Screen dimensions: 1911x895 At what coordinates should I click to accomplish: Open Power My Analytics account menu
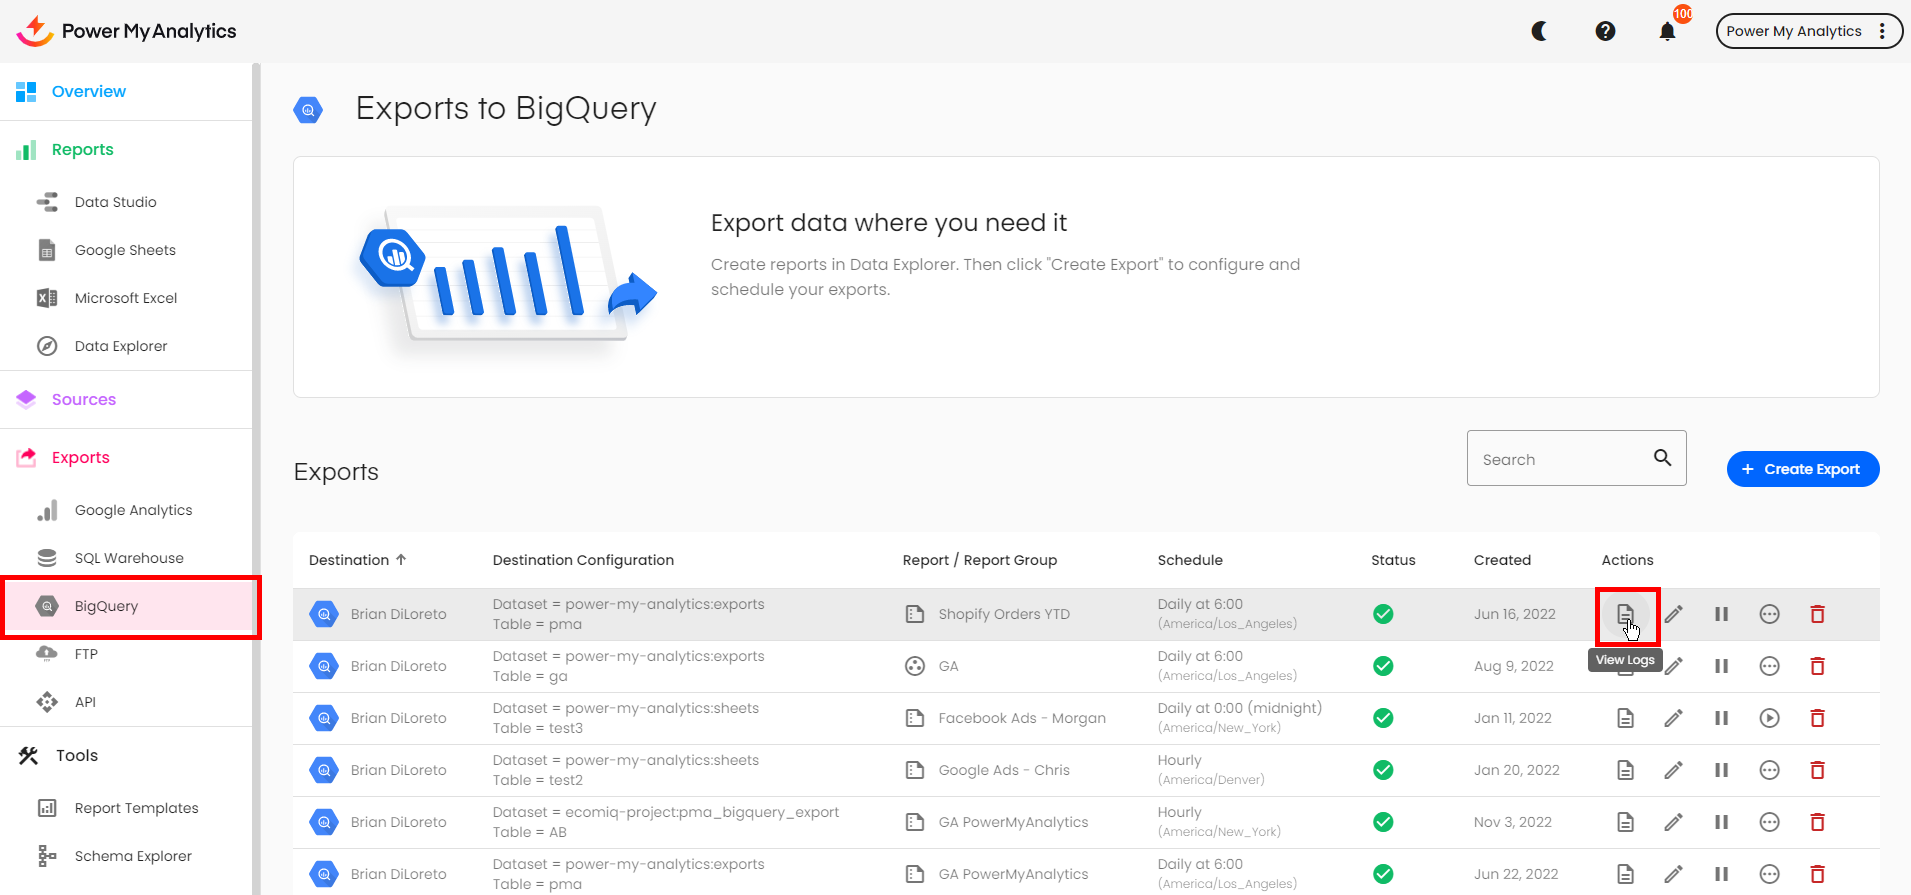pyautogui.click(x=1808, y=31)
